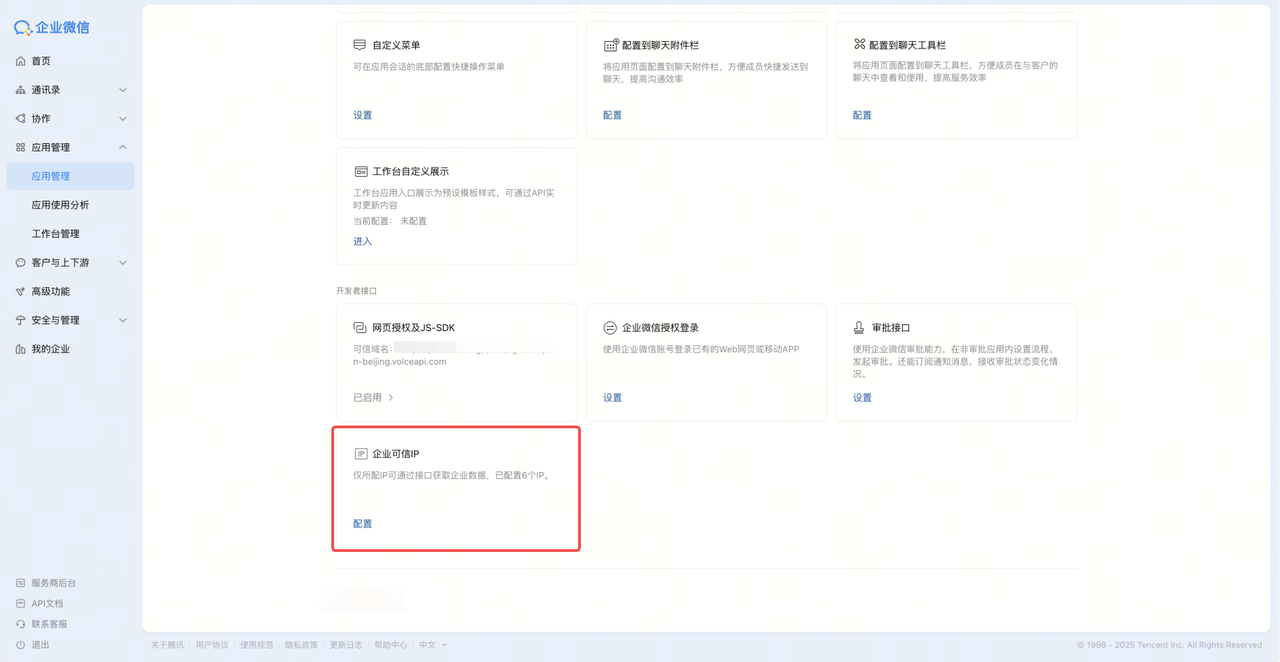The height and width of the screenshot is (662, 1280).
Task: Click 设置 under 自定义菜单
Action: (362, 116)
